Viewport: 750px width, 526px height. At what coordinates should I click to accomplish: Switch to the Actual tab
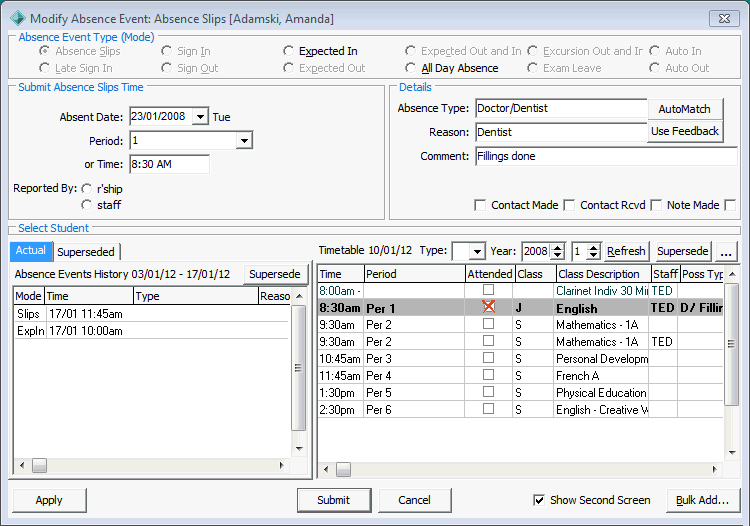[x=31, y=251]
